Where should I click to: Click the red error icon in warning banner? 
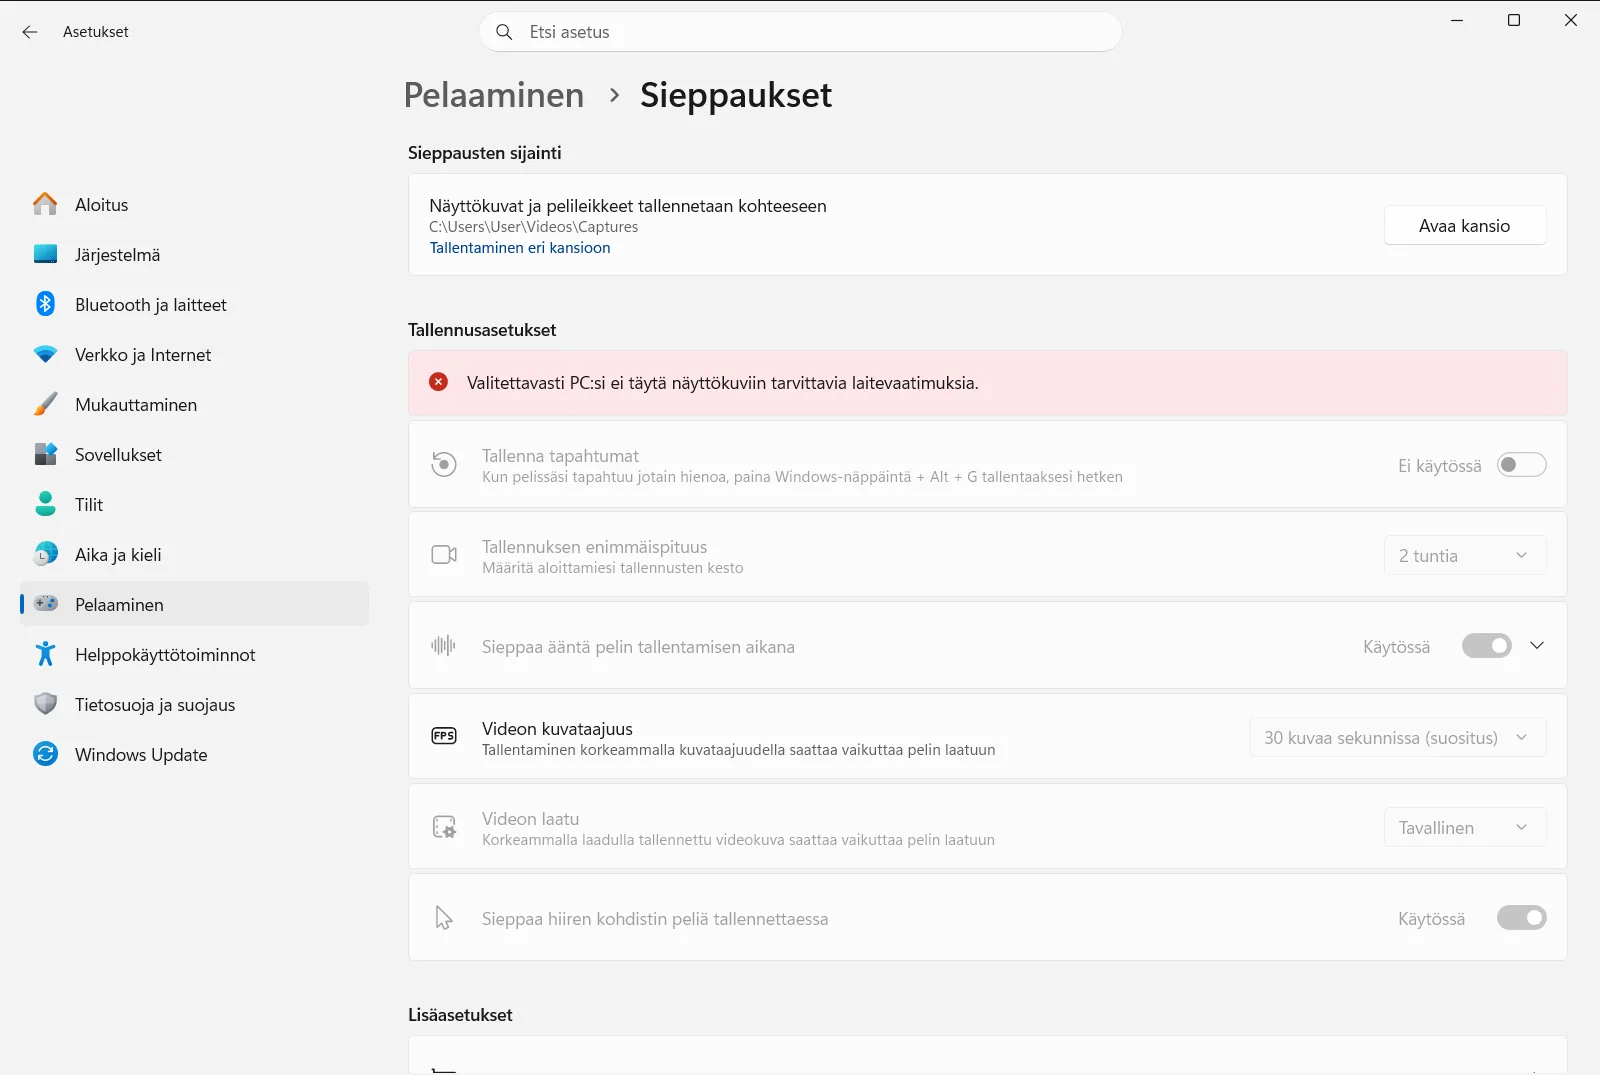click(x=438, y=382)
